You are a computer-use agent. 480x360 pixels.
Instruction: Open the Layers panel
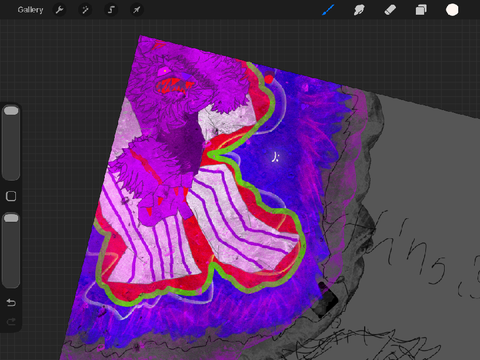coord(421,10)
